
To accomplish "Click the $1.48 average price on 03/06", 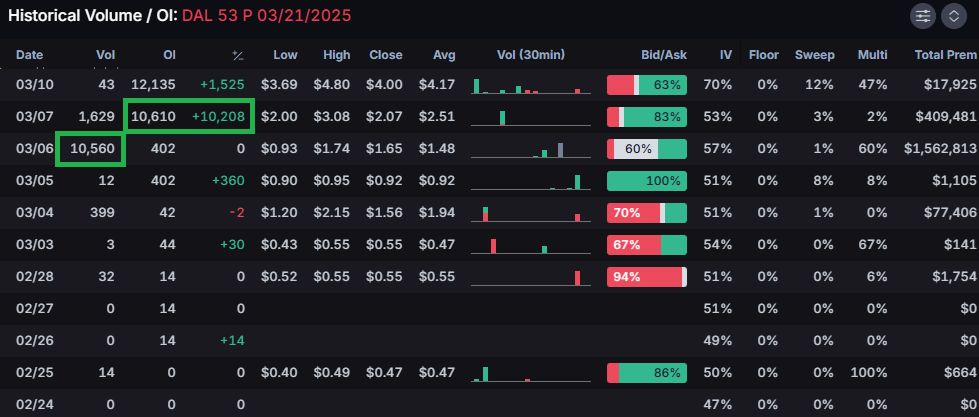I will pyautogui.click(x=437, y=149).
